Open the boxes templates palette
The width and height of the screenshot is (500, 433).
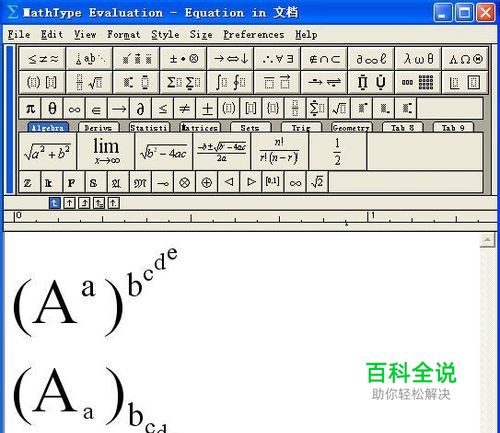tap(465, 82)
